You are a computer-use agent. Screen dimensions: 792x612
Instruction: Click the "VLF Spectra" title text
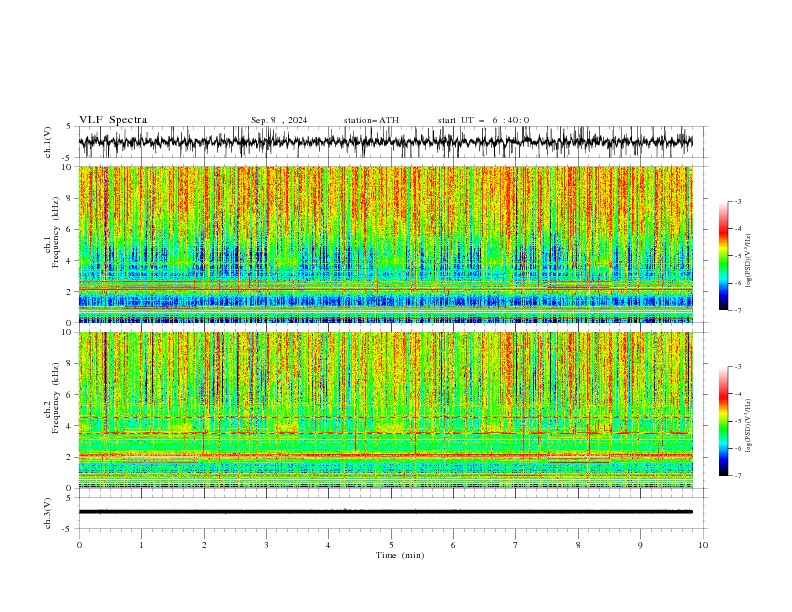pos(113,120)
